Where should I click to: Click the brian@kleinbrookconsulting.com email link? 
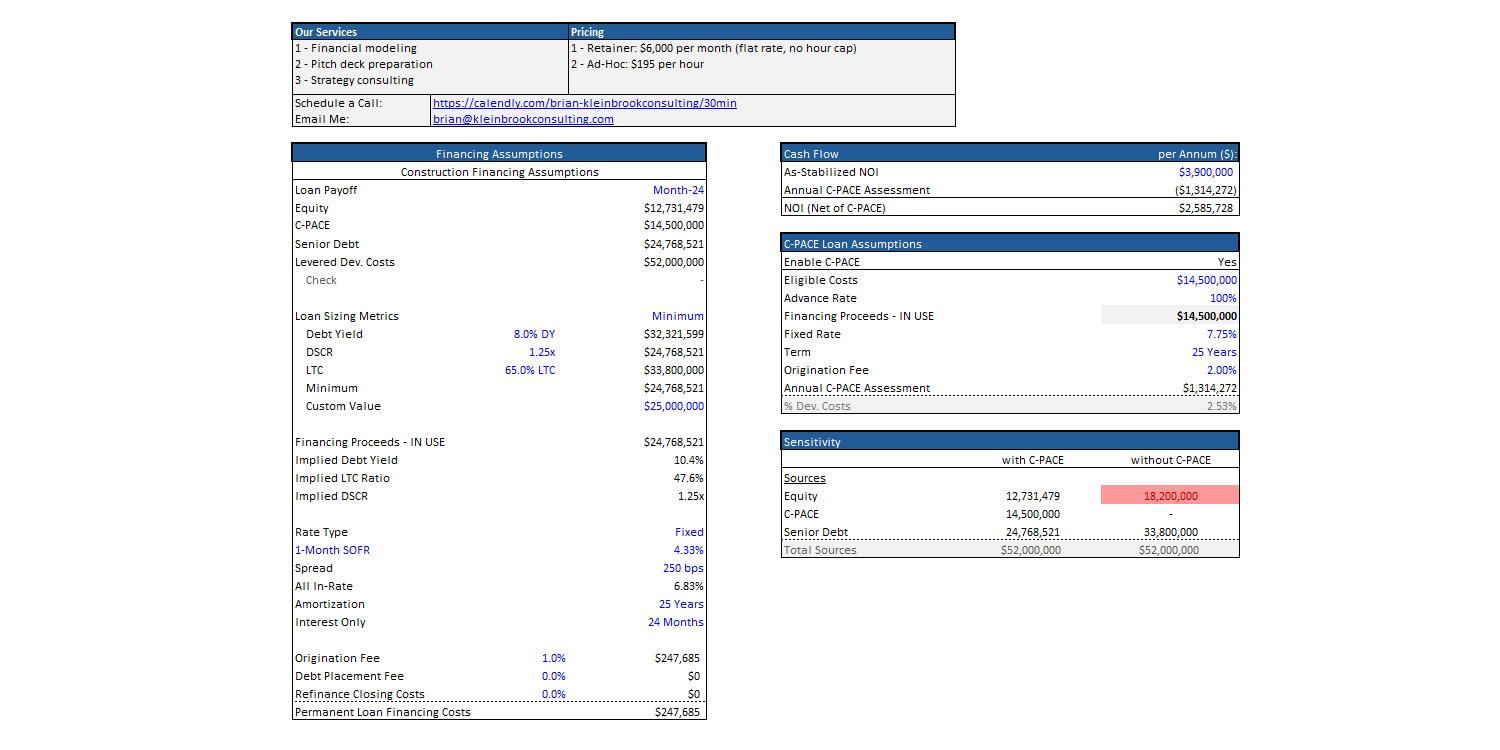(523, 119)
